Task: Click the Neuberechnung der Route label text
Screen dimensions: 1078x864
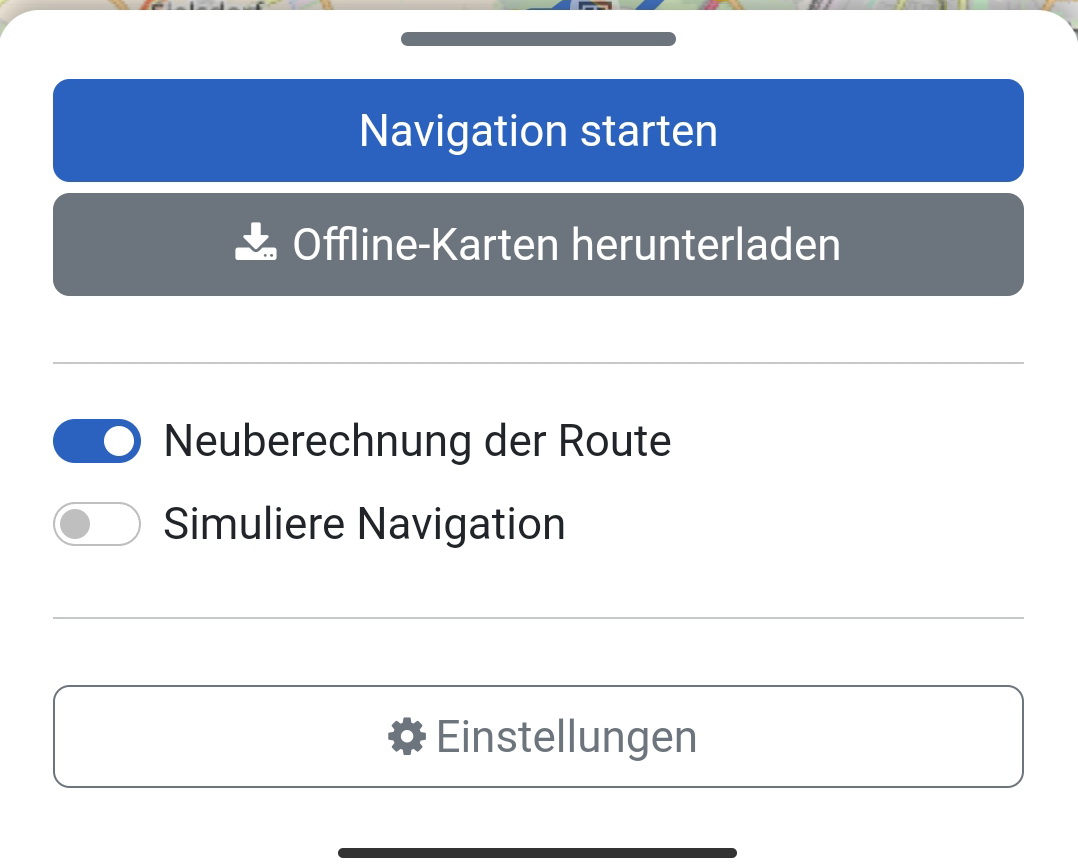Action: 417,441
